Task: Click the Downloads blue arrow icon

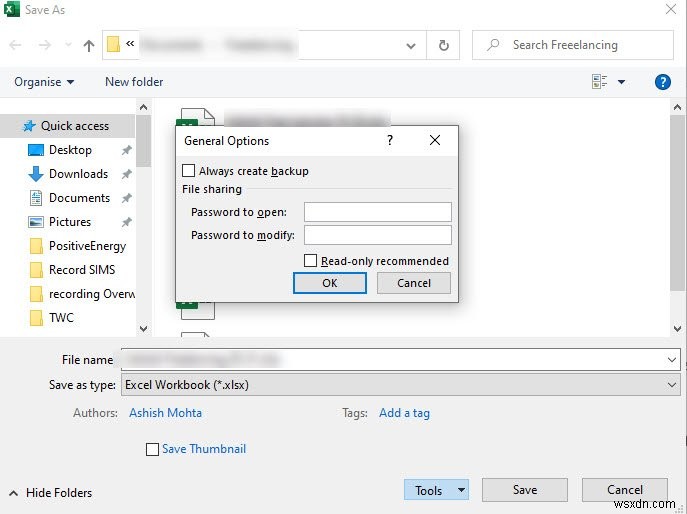Action: coord(36,174)
